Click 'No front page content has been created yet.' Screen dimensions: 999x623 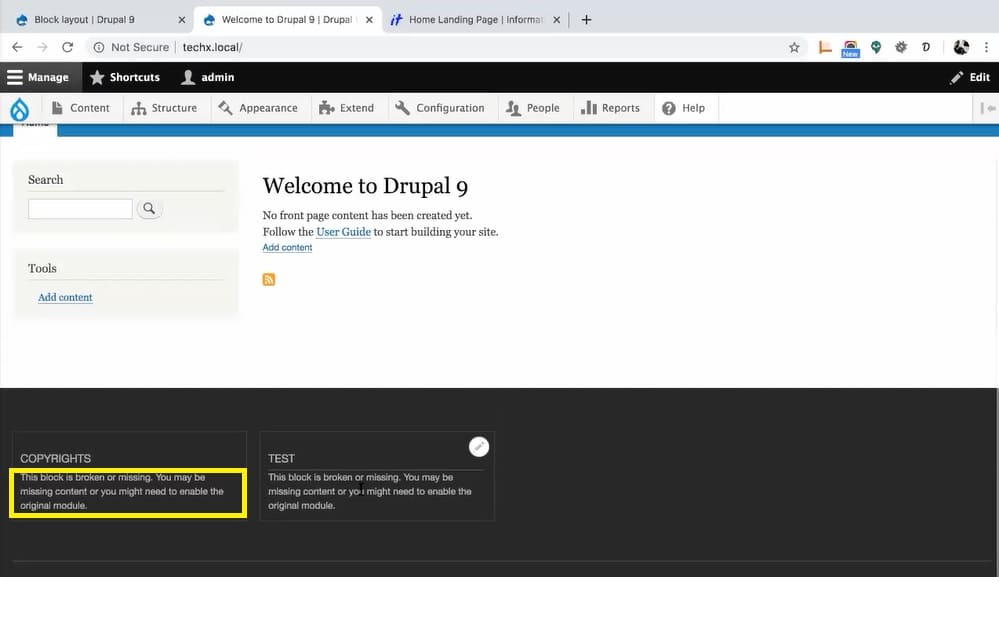[368, 215]
